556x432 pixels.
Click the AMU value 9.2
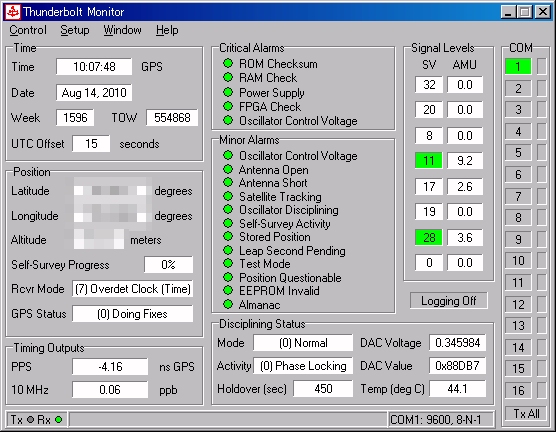tap(465, 161)
